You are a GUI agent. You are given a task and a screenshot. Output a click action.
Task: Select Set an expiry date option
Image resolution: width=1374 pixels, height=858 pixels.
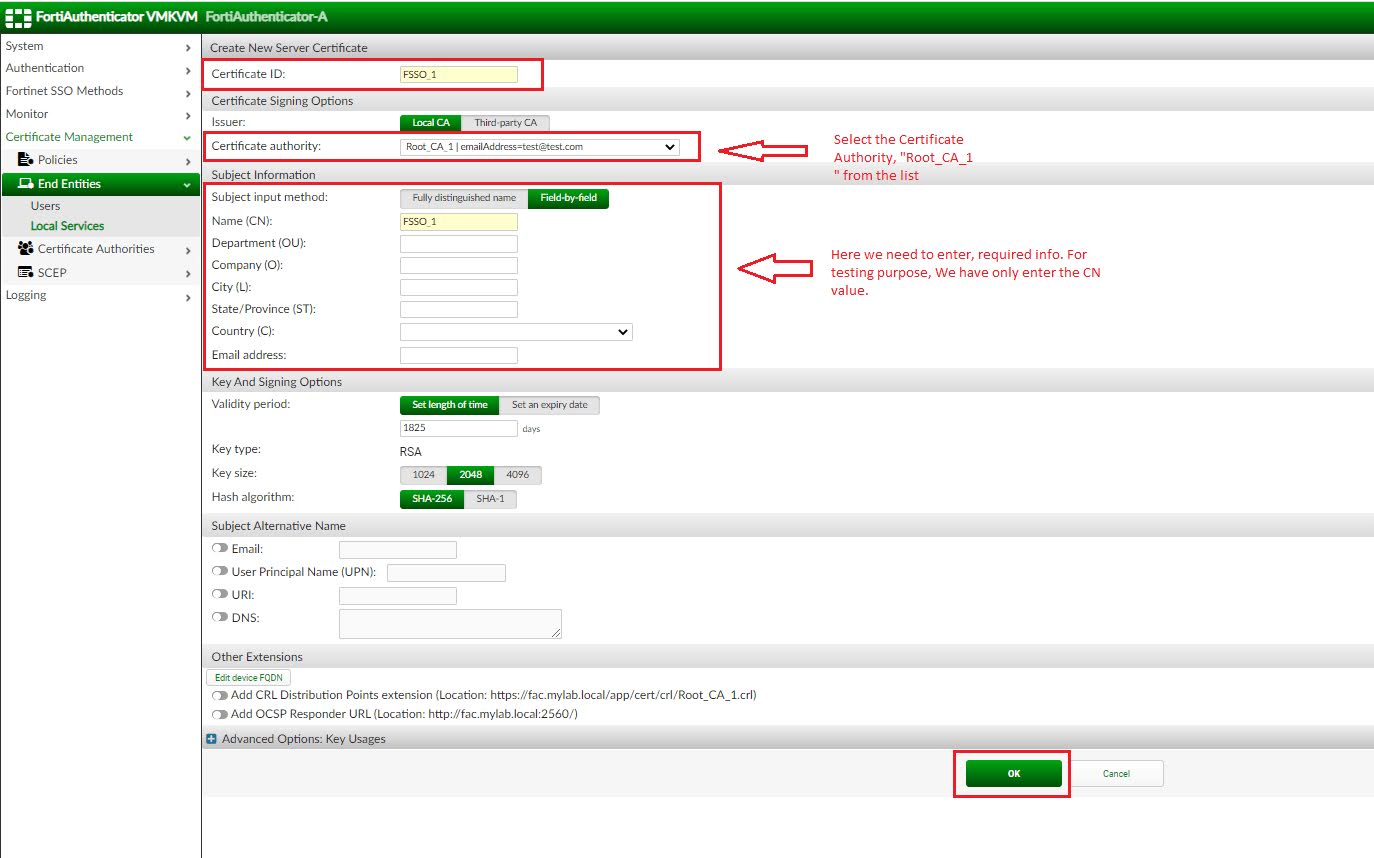pyautogui.click(x=549, y=405)
